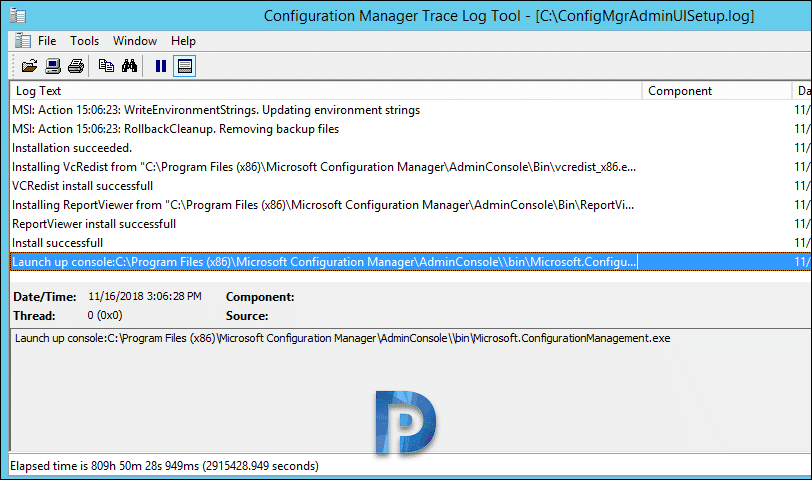The width and height of the screenshot is (812, 480).
Task: Click the Print toolbar icon
Action: pos(76,66)
